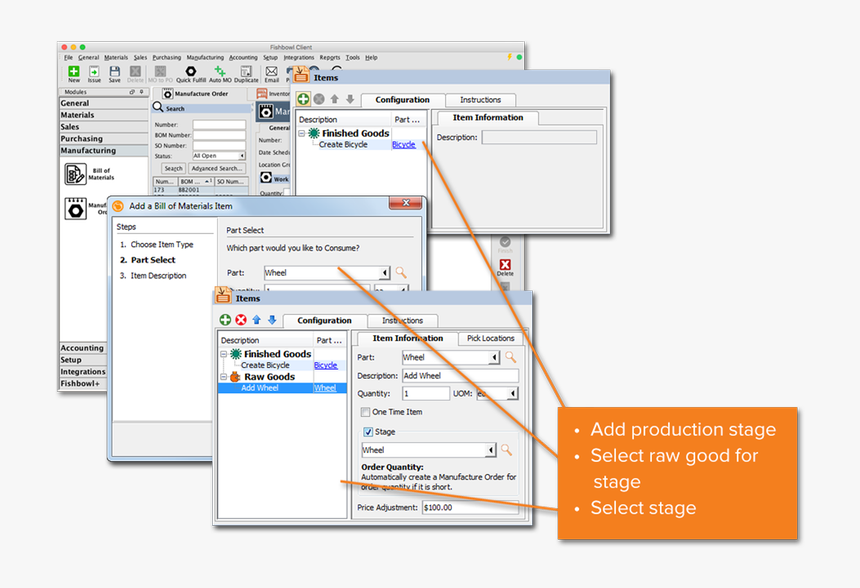Sort by the BOM column header
Screen dimensions: 860x588
(195, 182)
